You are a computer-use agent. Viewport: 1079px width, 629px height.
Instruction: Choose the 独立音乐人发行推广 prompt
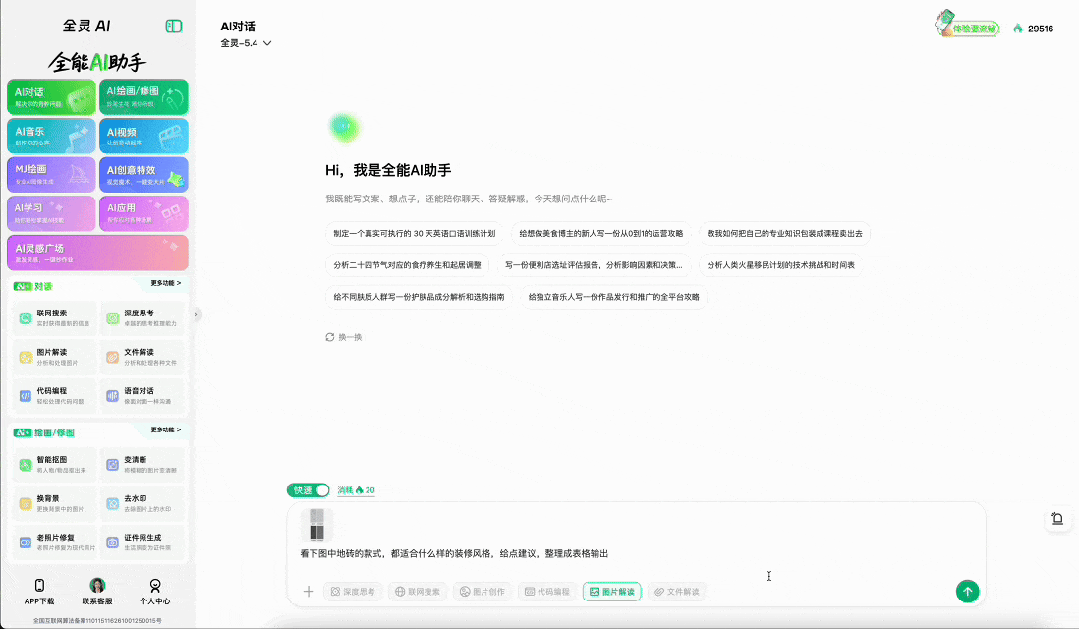pyautogui.click(x=614, y=297)
